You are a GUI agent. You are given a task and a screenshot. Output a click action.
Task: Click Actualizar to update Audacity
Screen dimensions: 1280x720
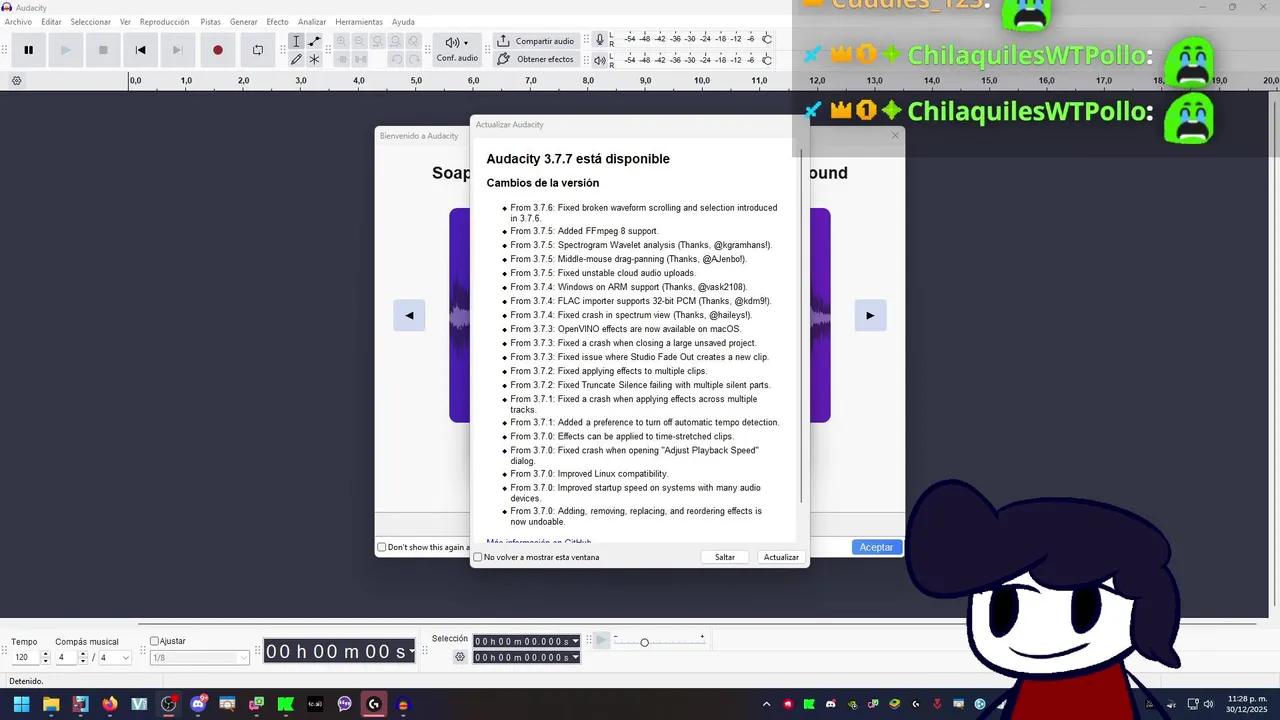pos(781,557)
